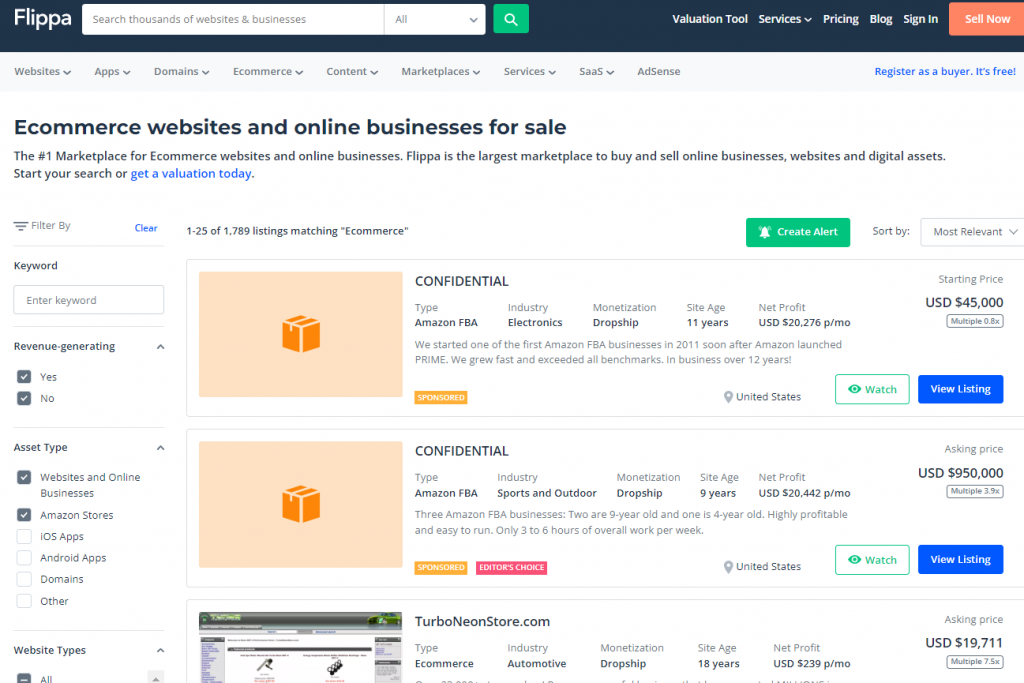This screenshot has width=1024, height=683.
Task: Click the SPONSORED tag on the Electronics listing
Action: [441, 397]
